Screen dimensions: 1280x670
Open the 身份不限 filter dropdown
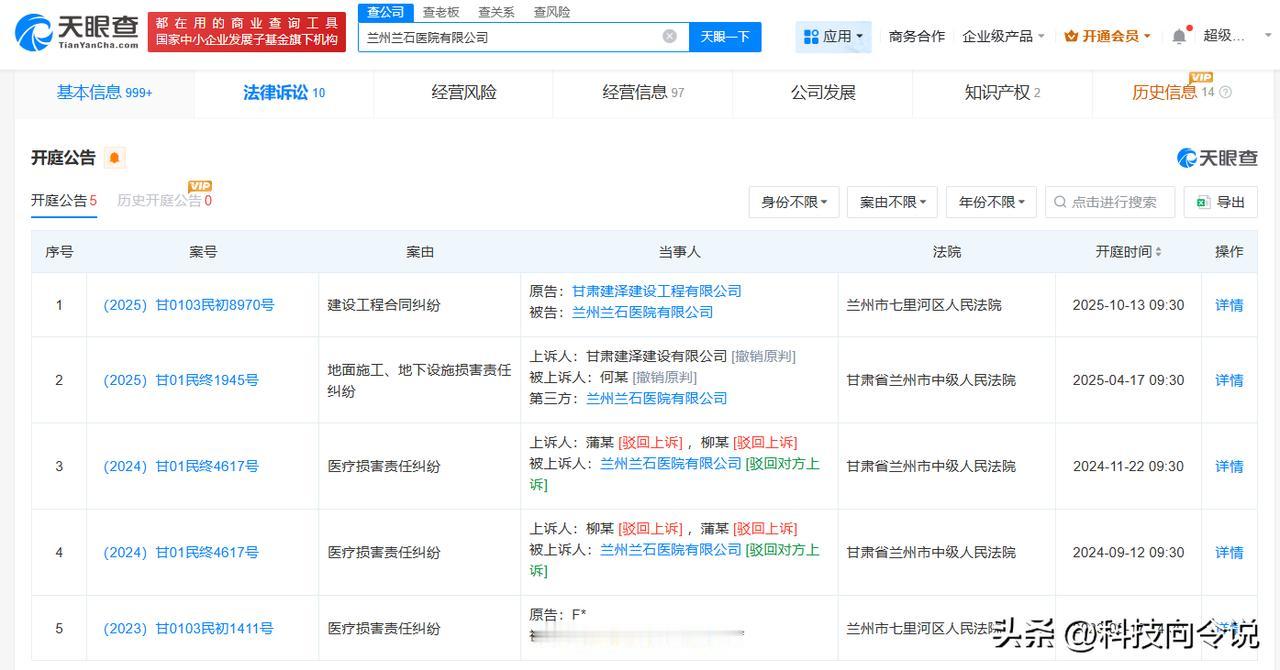click(794, 202)
